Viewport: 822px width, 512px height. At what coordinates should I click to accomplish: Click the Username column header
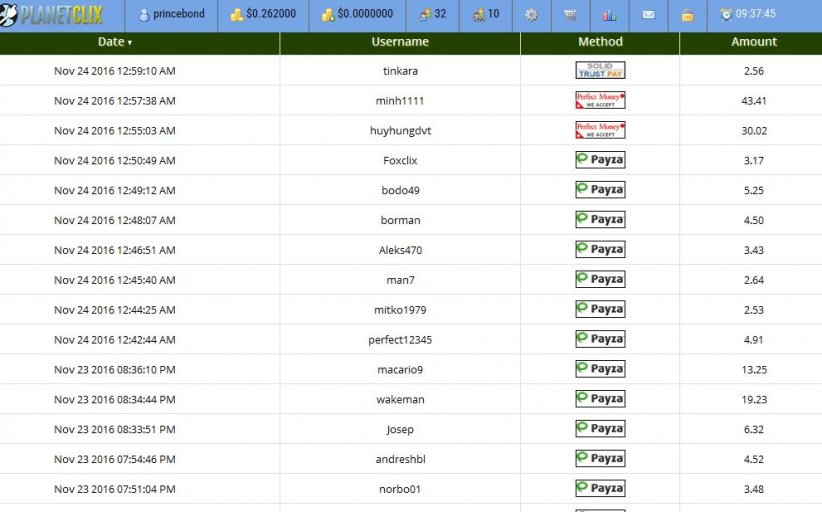click(x=400, y=42)
